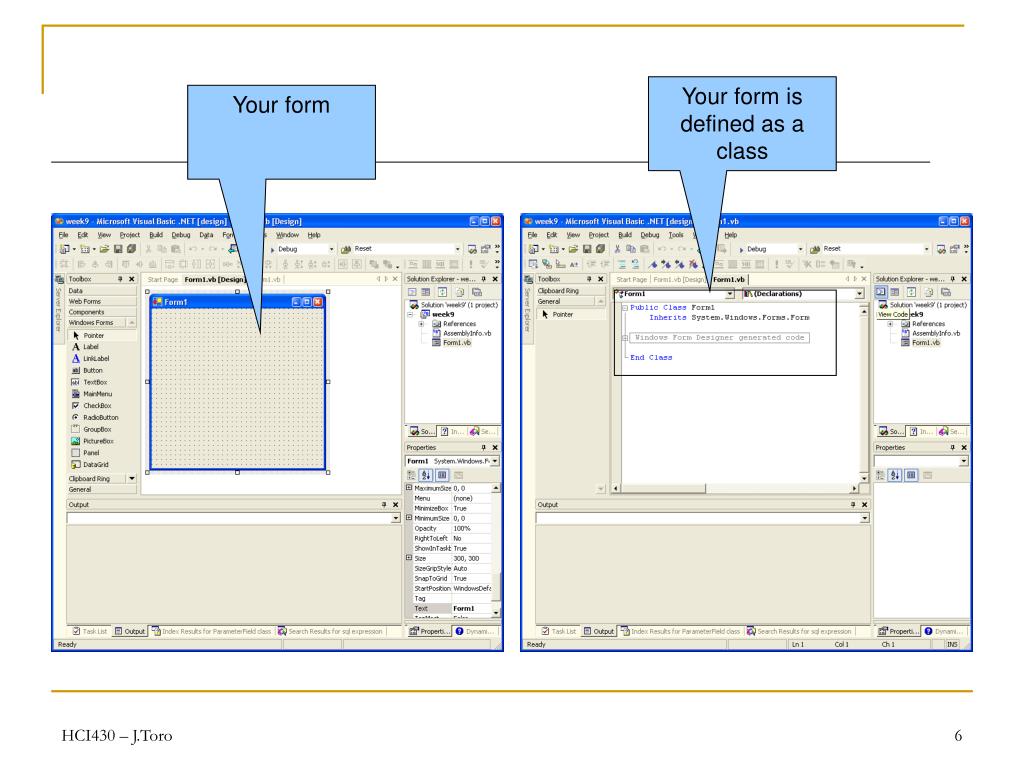Switch to Start Page tab in design-view window
This screenshot has height=768, width=1024.
pos(163,280)
